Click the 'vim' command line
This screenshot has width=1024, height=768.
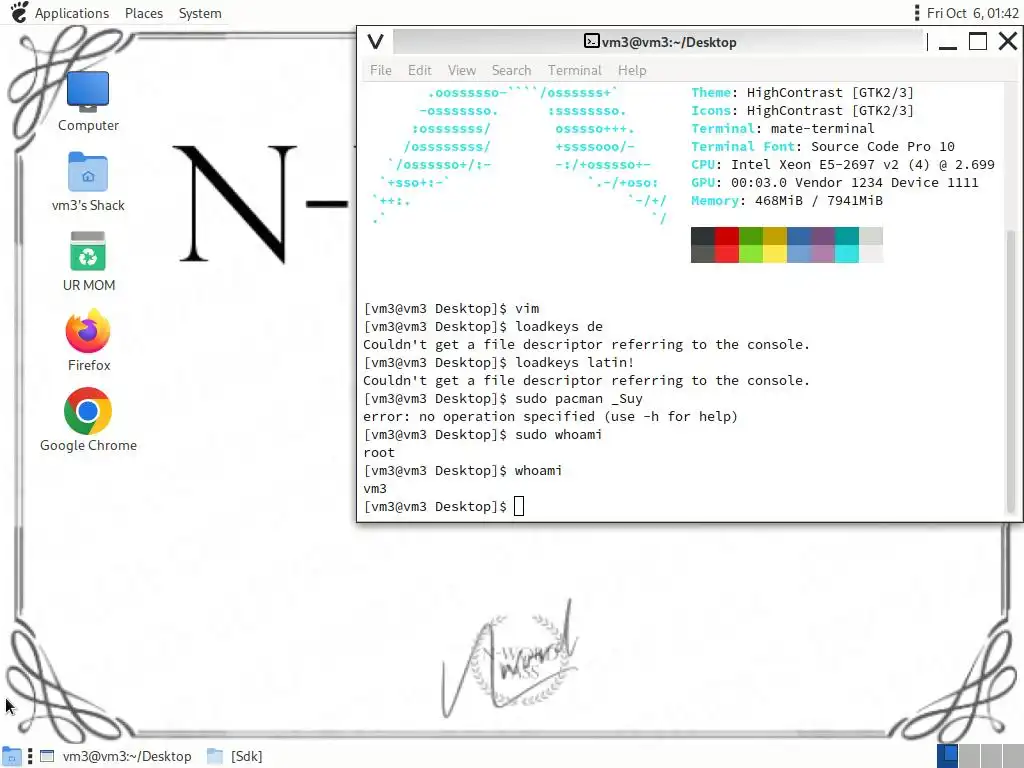(451, 308)
